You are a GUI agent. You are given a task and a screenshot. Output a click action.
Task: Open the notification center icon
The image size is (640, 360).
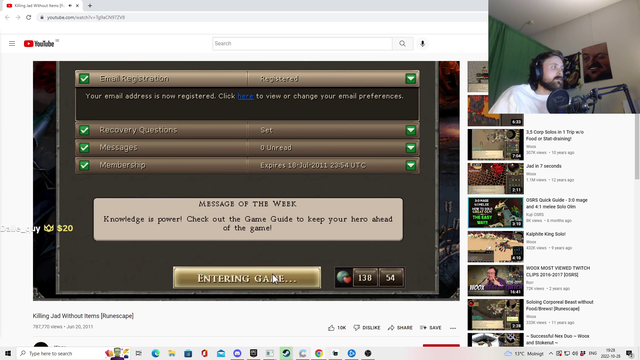click(x=629, y=353)
